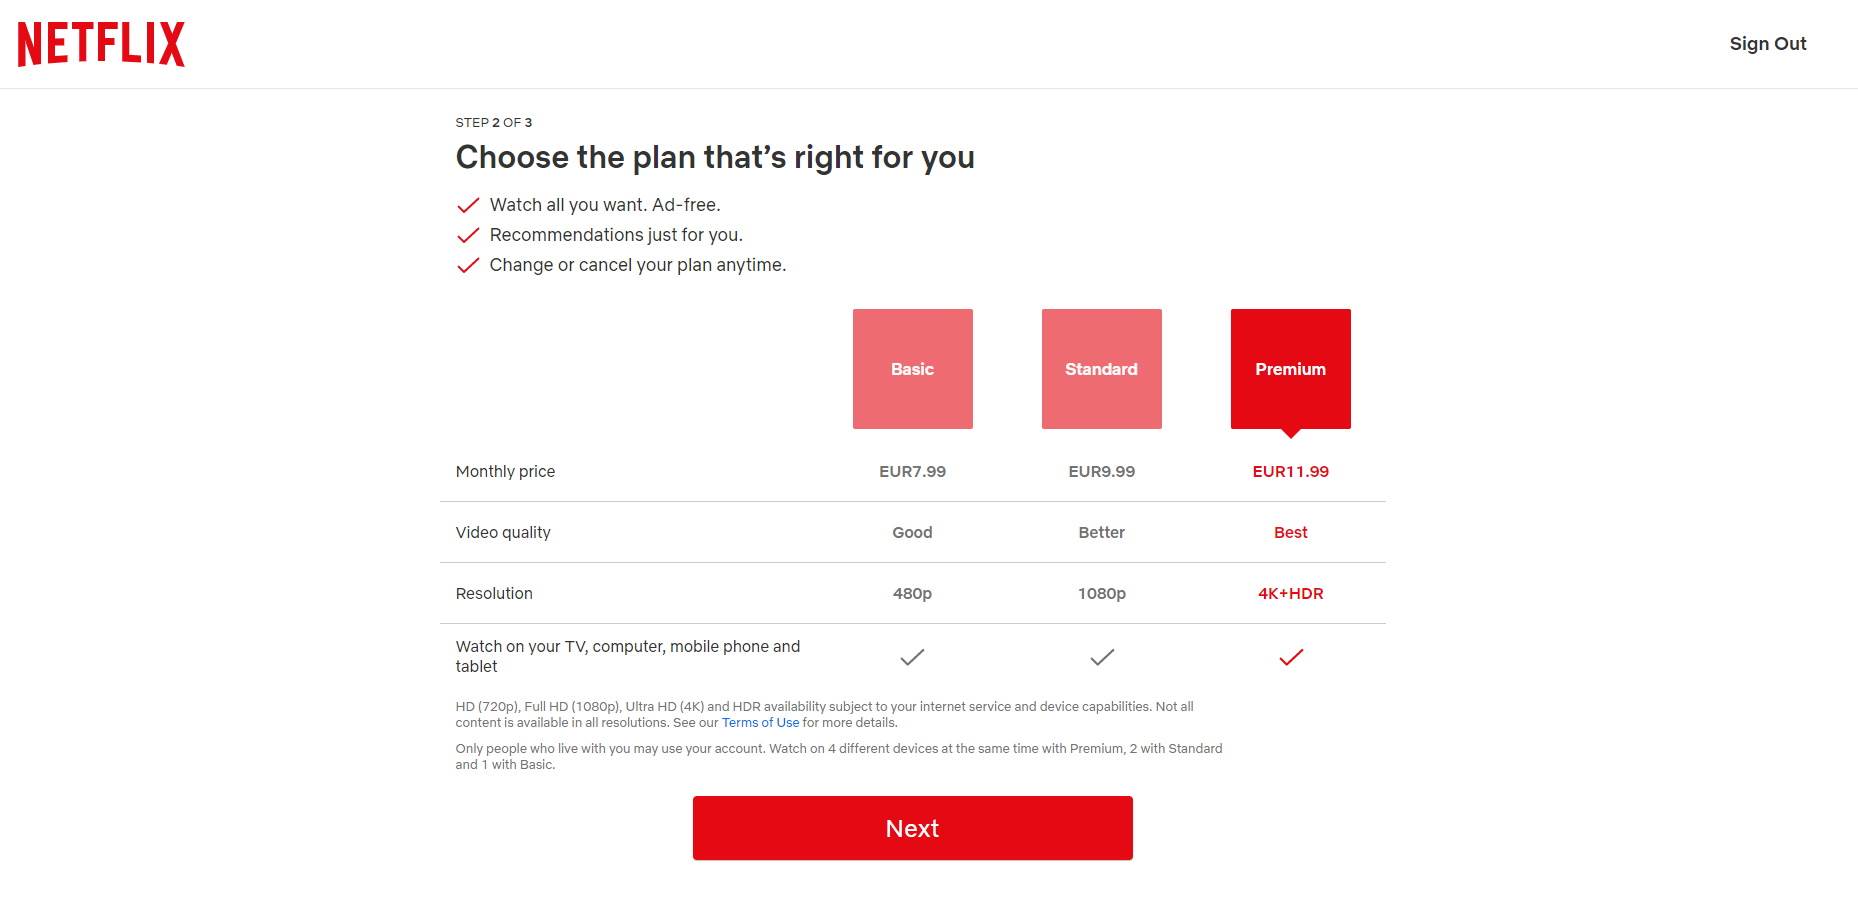
Task: Click the EUR9.99 Standard monthly price
Action: (1101, 472)
